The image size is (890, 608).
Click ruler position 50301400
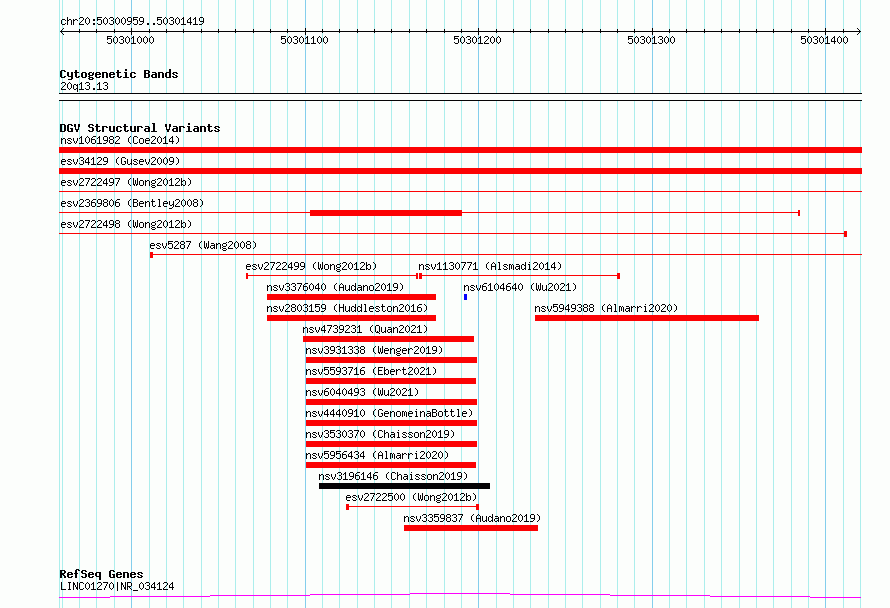(824, 40)
